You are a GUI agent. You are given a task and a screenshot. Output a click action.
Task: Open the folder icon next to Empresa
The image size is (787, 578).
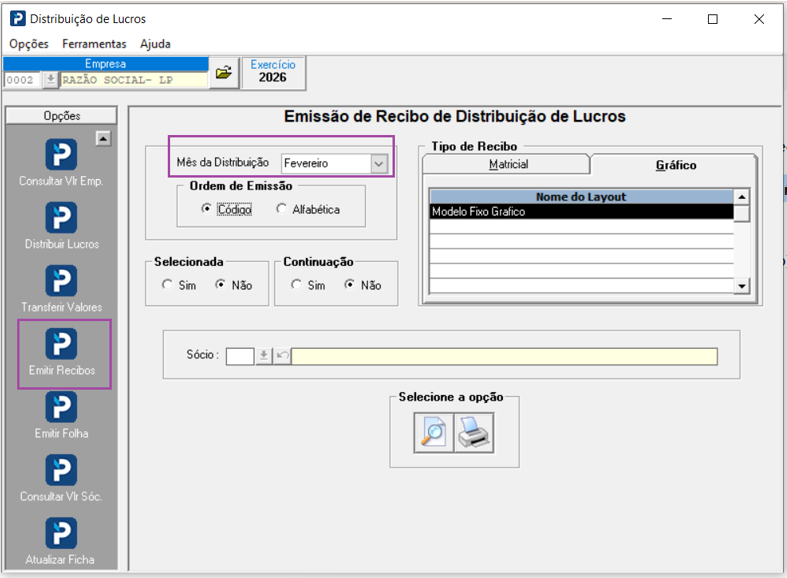[224, 73]
